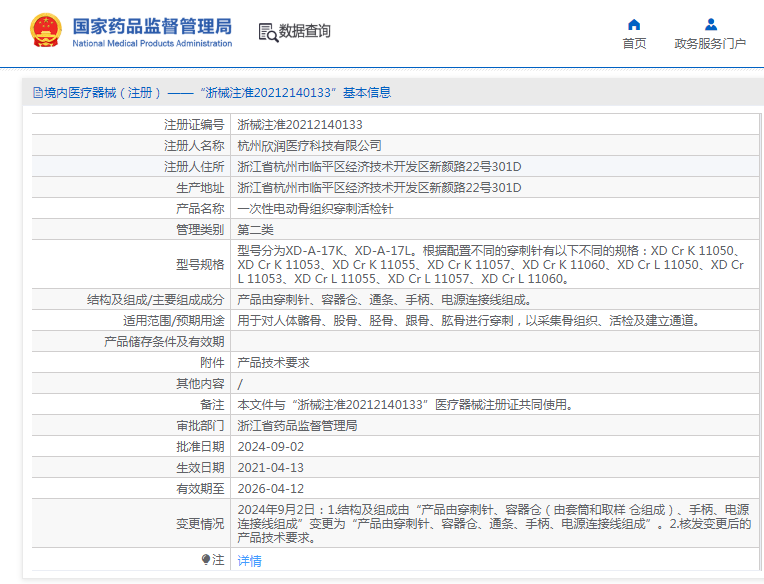This screenshot has width=764, height=584.
Task: Click the 首页 house icon
Action: (634, 24)
